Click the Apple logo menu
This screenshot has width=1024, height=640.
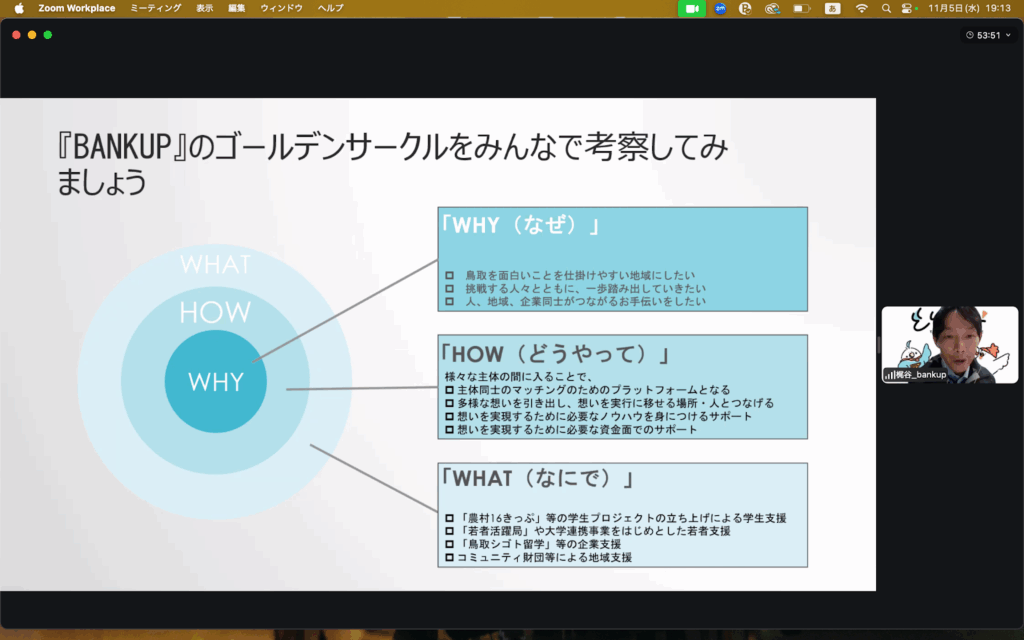click(19, 8)
